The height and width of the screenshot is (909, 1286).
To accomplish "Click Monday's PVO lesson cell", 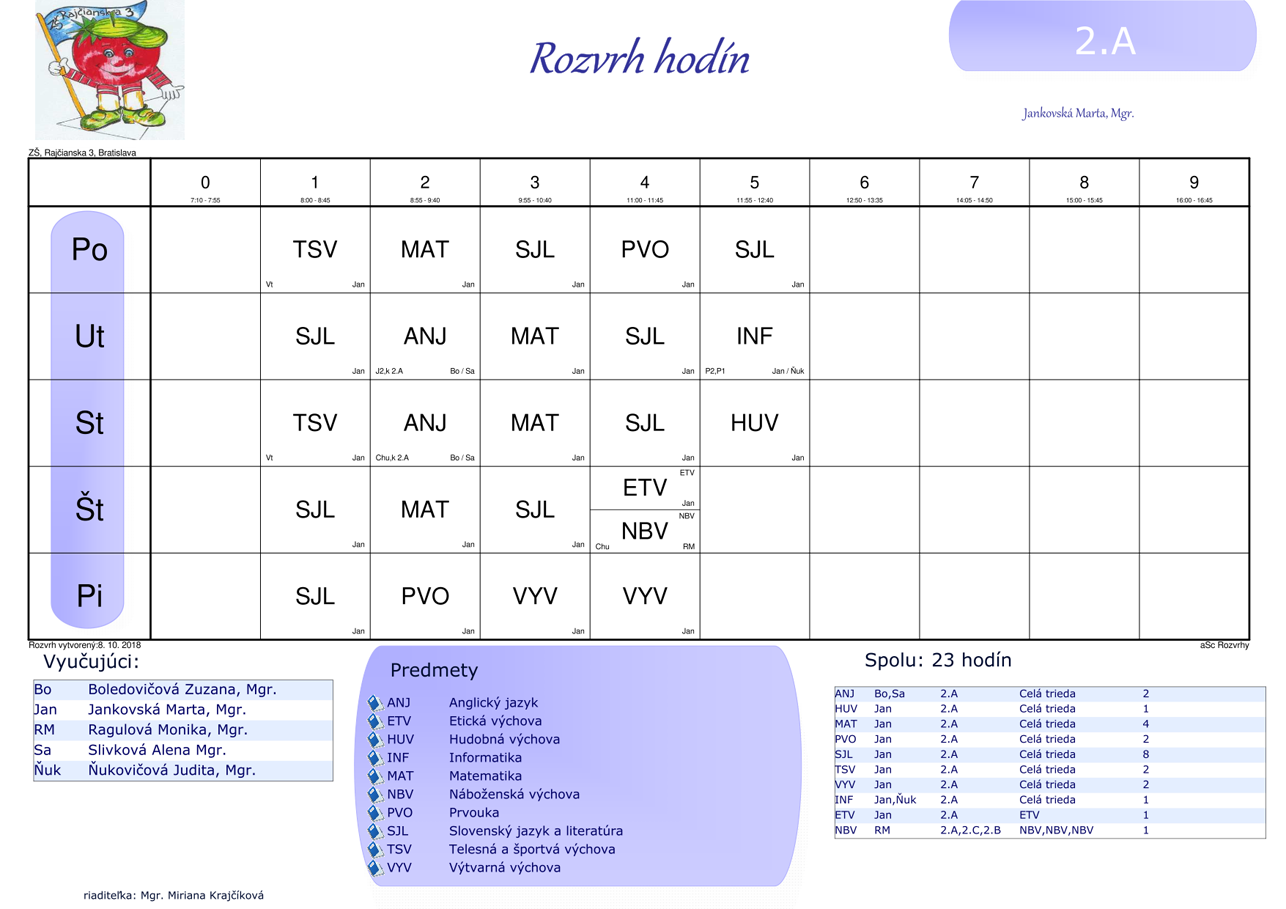I will (x=645, y=250).
